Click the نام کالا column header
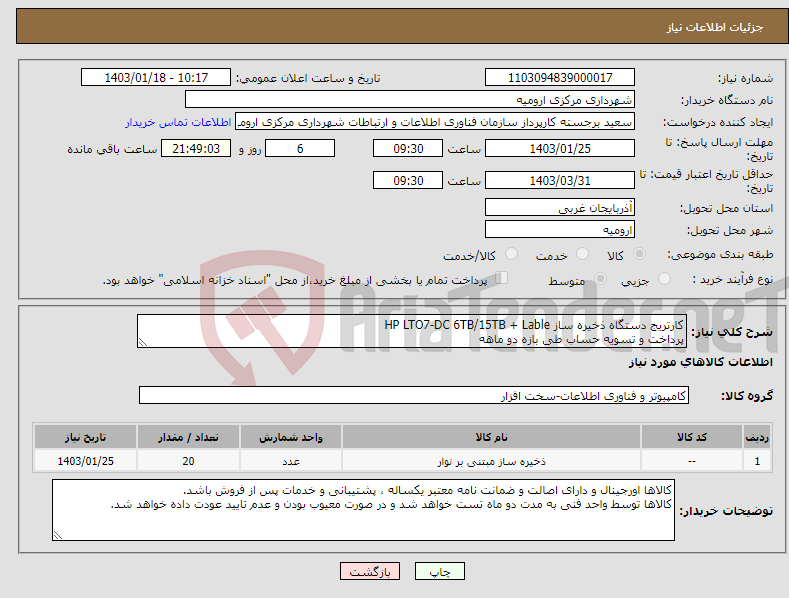Viewport: 789px width, 598px height. (x=491, y=437)
